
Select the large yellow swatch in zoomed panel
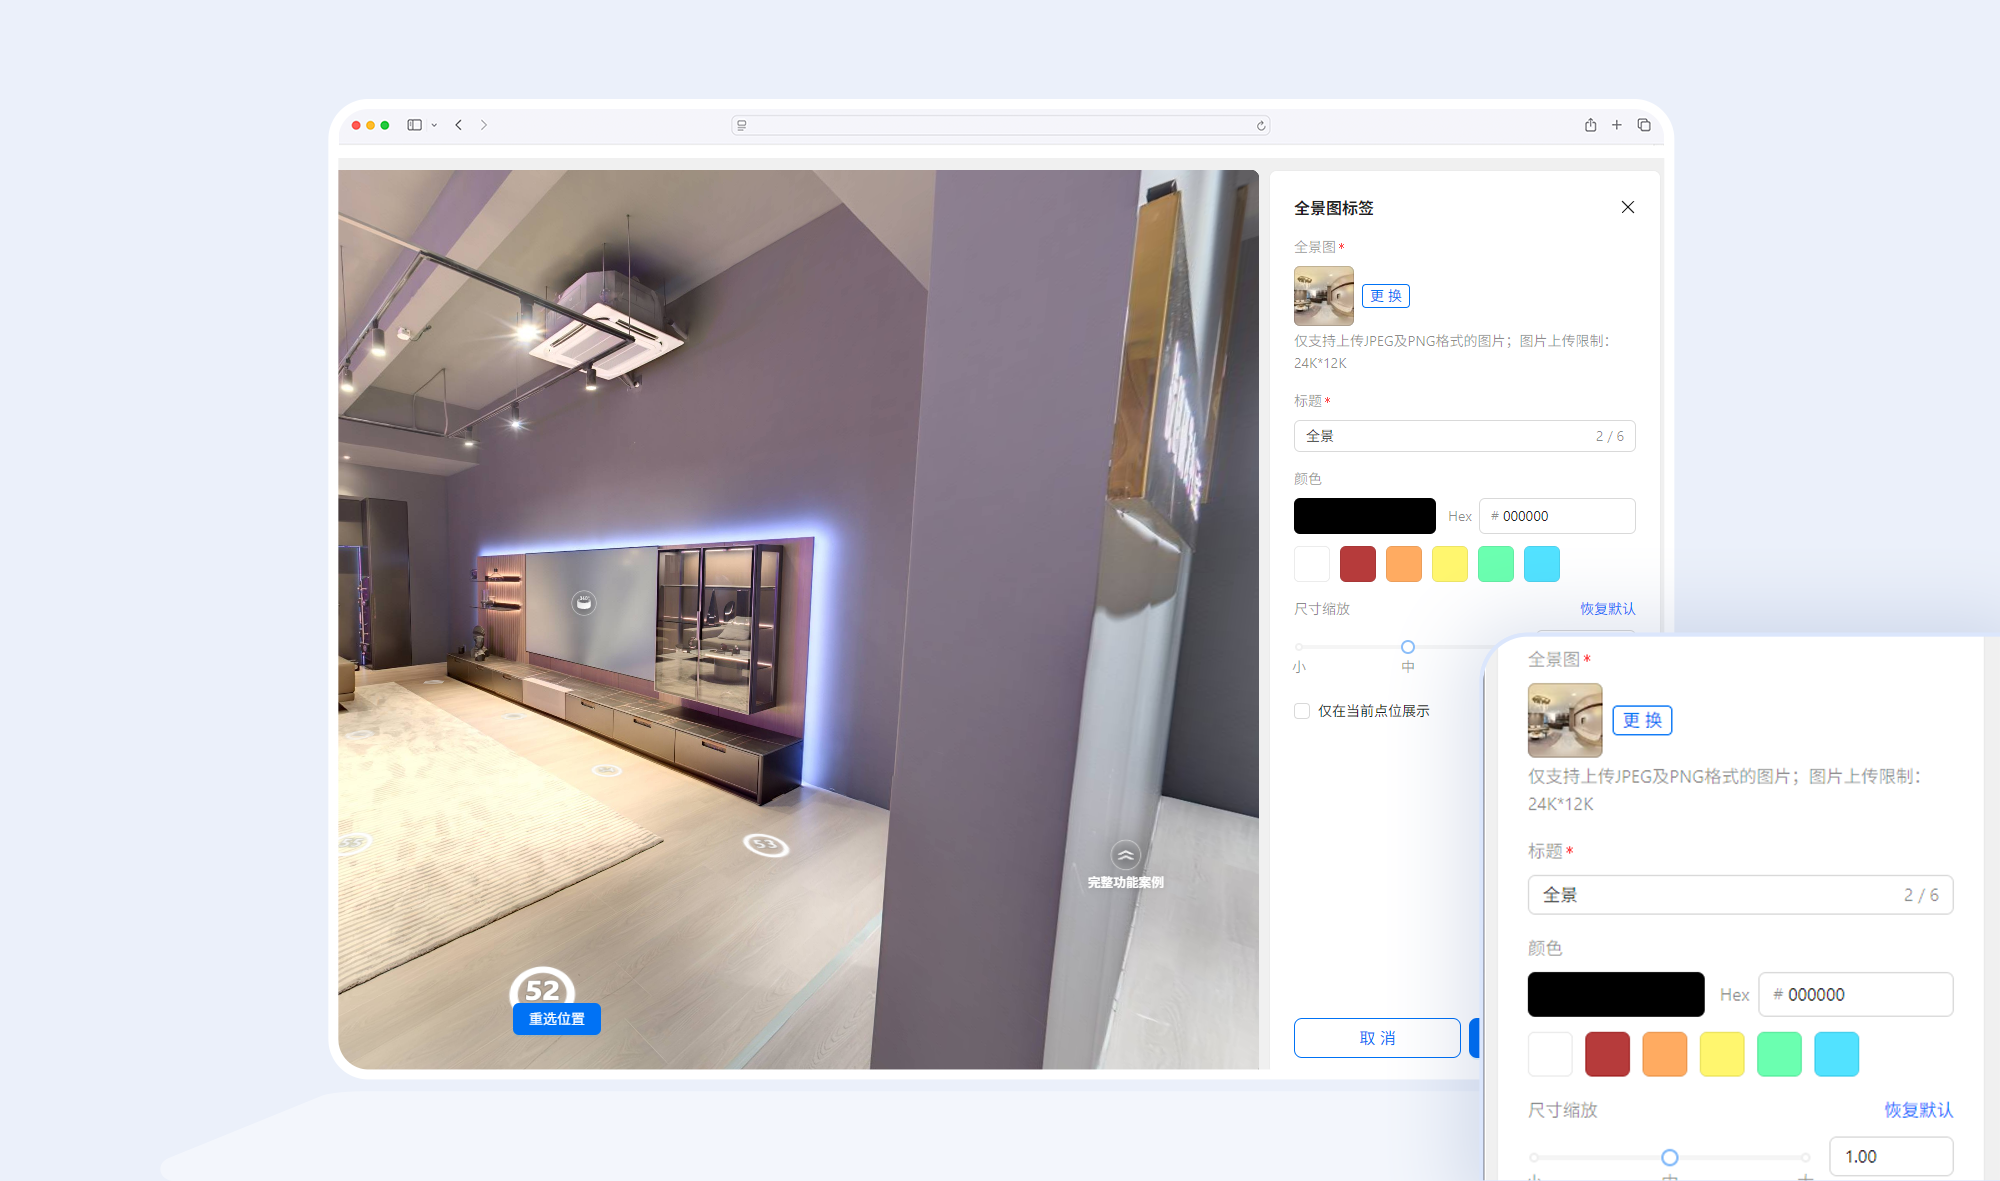pos(1722,1054)
